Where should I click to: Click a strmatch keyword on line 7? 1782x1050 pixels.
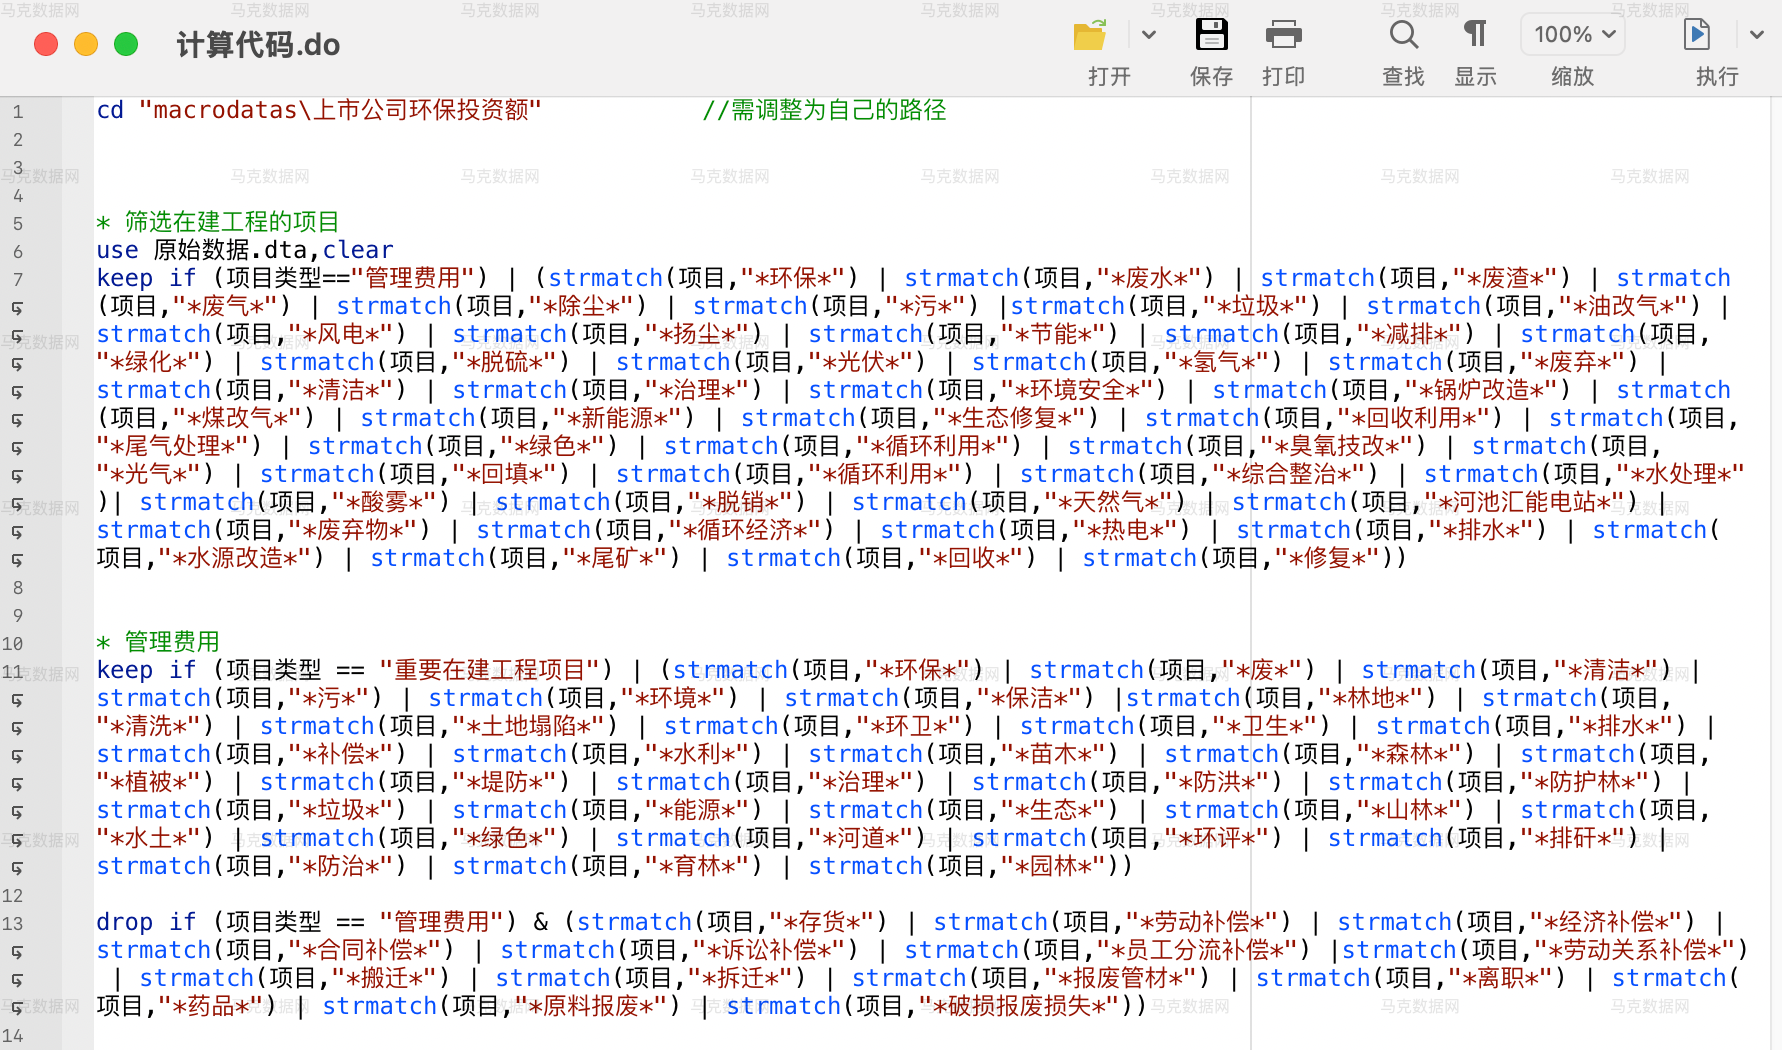tap(605, 277)
